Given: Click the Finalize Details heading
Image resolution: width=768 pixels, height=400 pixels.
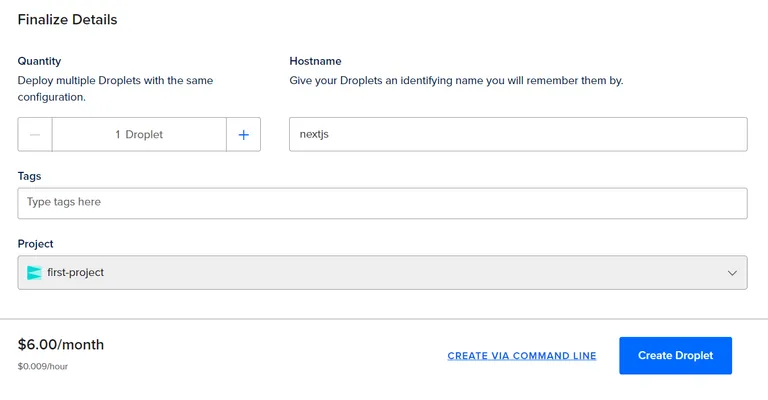Looking at the screenshot, I should click(67, 19).
